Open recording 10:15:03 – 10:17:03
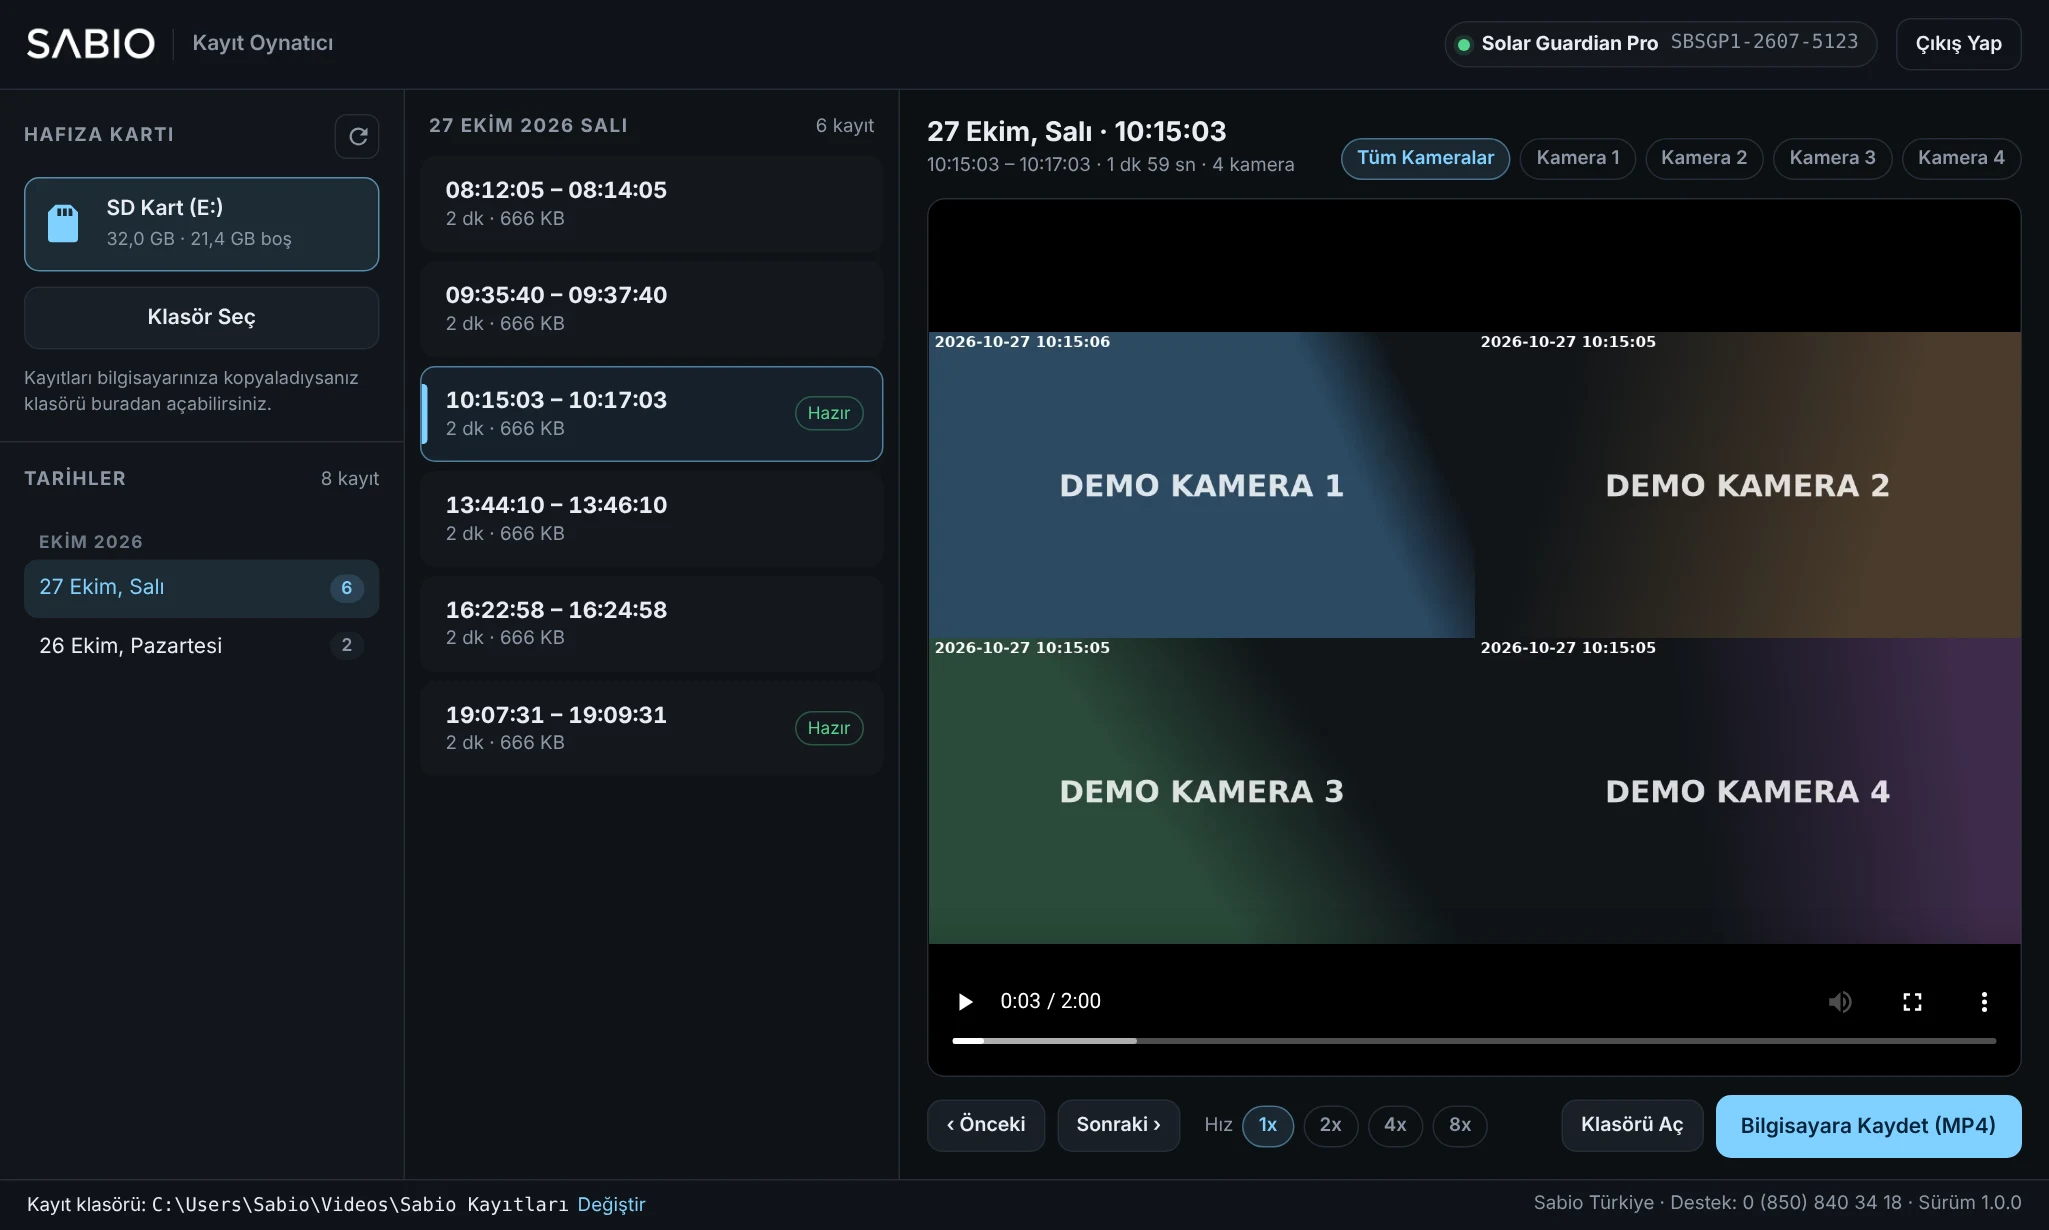 (651, 414)
